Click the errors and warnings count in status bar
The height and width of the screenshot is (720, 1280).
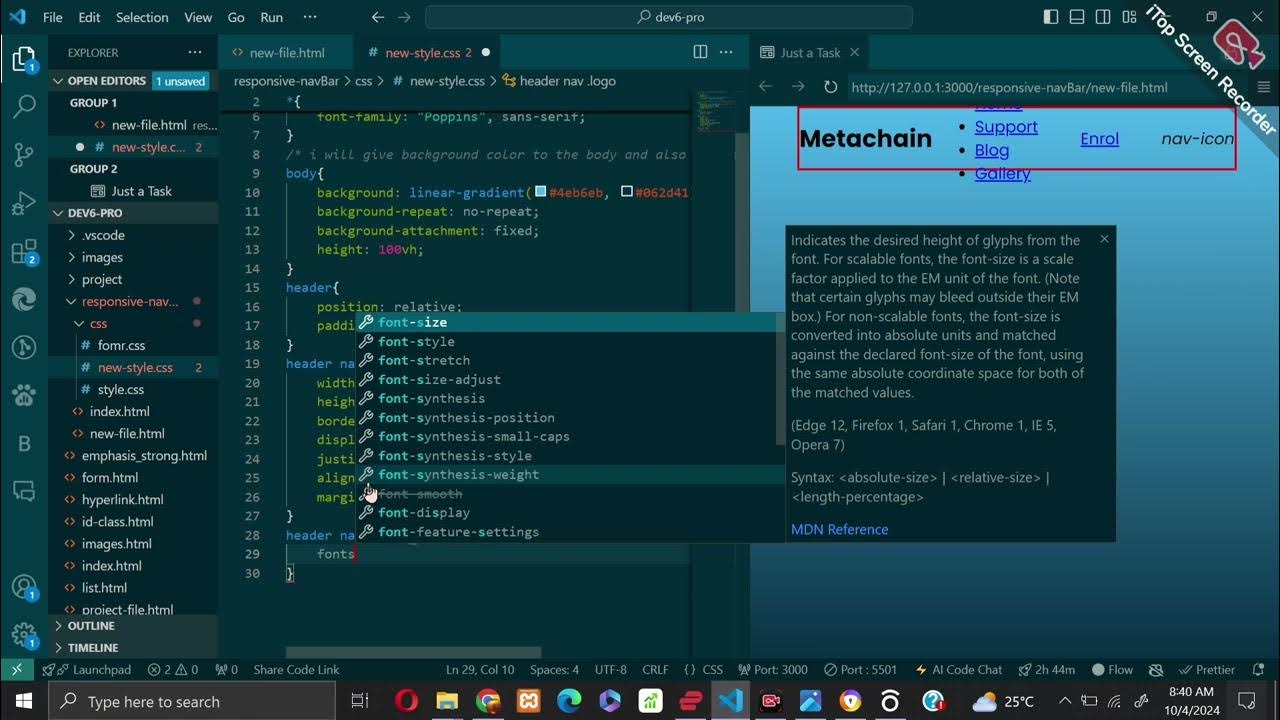(172, 670)
